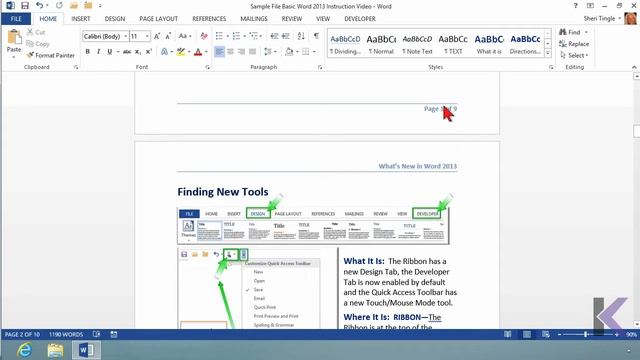Expand the Paragraph dialog launcher
640x360 pixels.
pyautogui.click(x=320, y=67)
